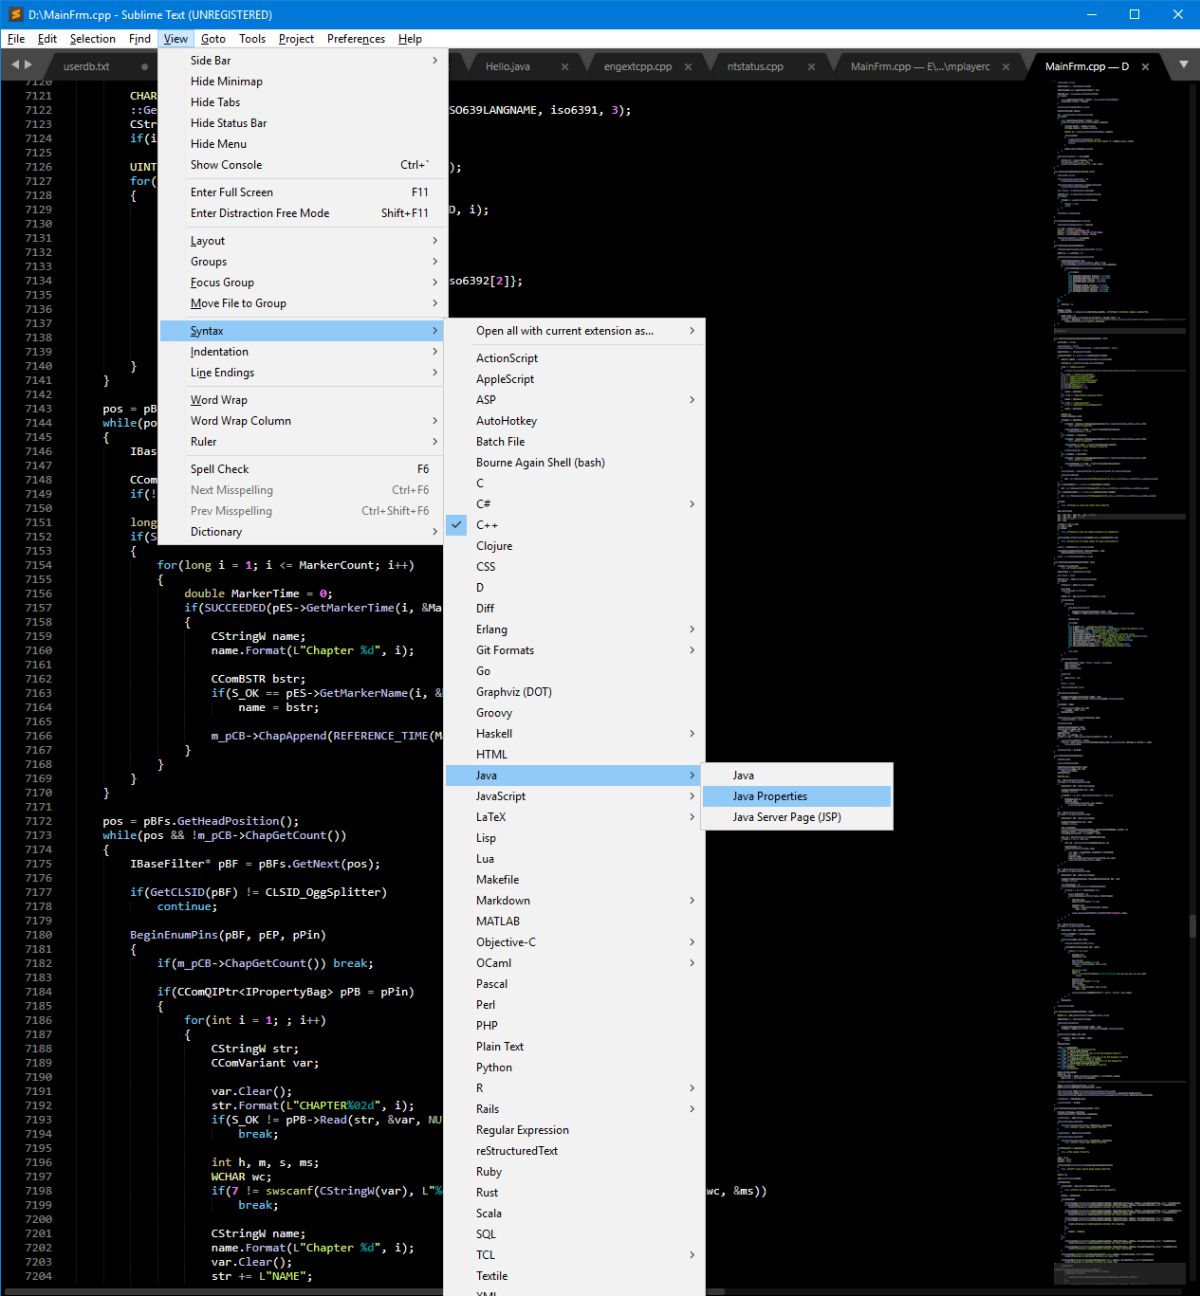Expand the Side Bar submenu
This screenshot has height=1296, width=1200.
coord(303,60)
